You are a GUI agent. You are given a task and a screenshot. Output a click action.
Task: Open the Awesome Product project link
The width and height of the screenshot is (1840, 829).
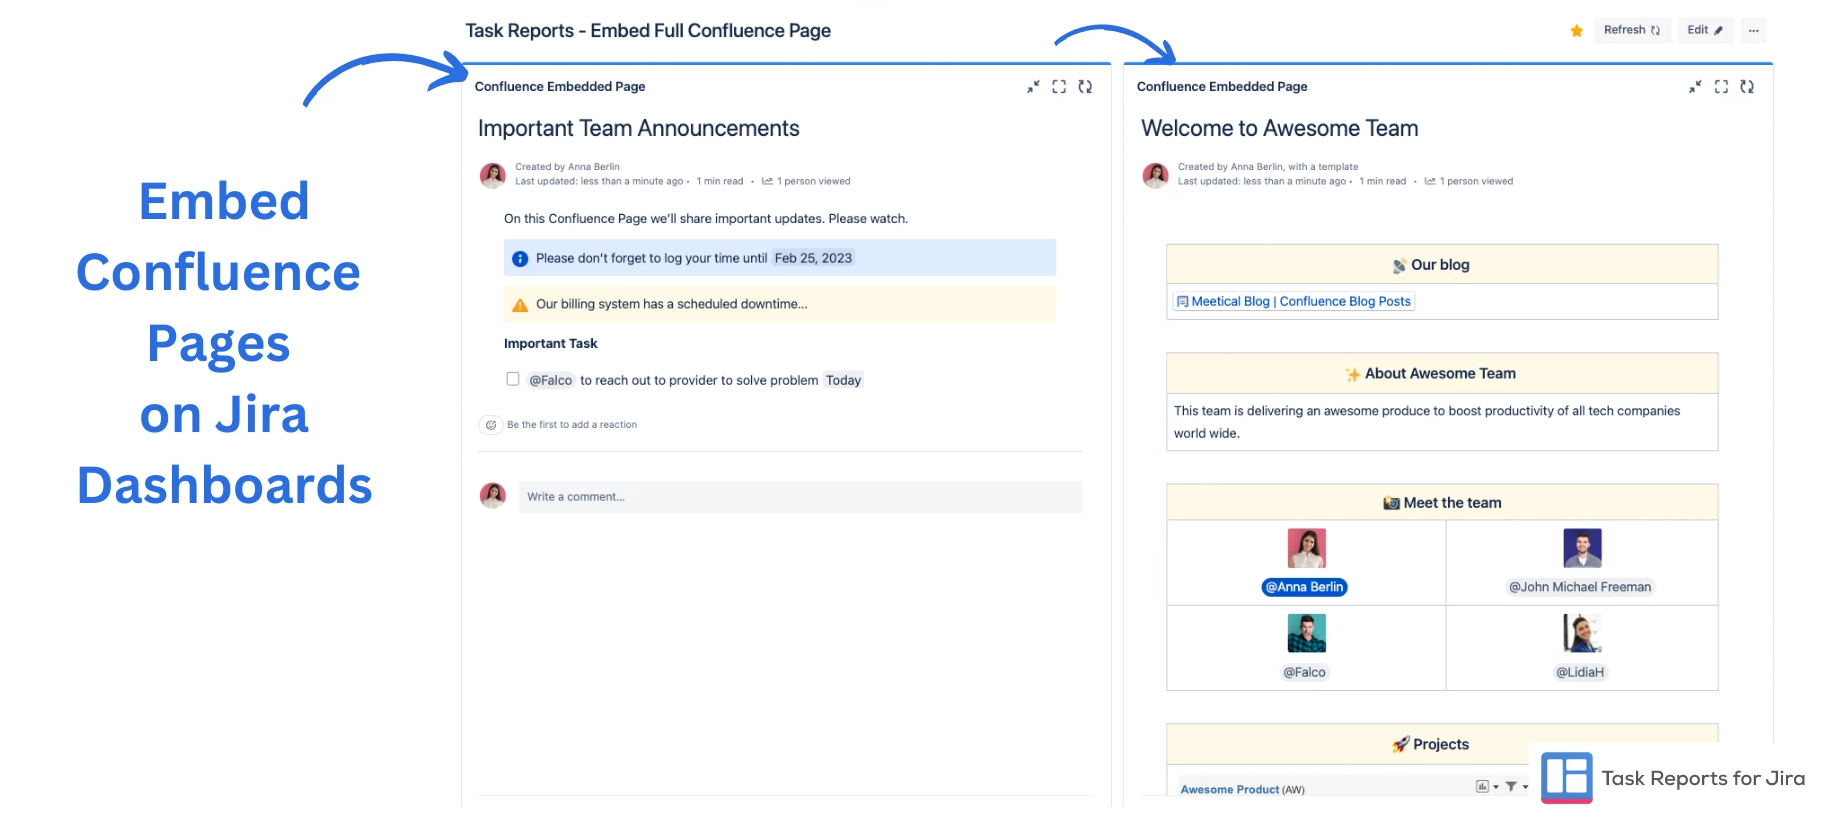point(1230,789)
